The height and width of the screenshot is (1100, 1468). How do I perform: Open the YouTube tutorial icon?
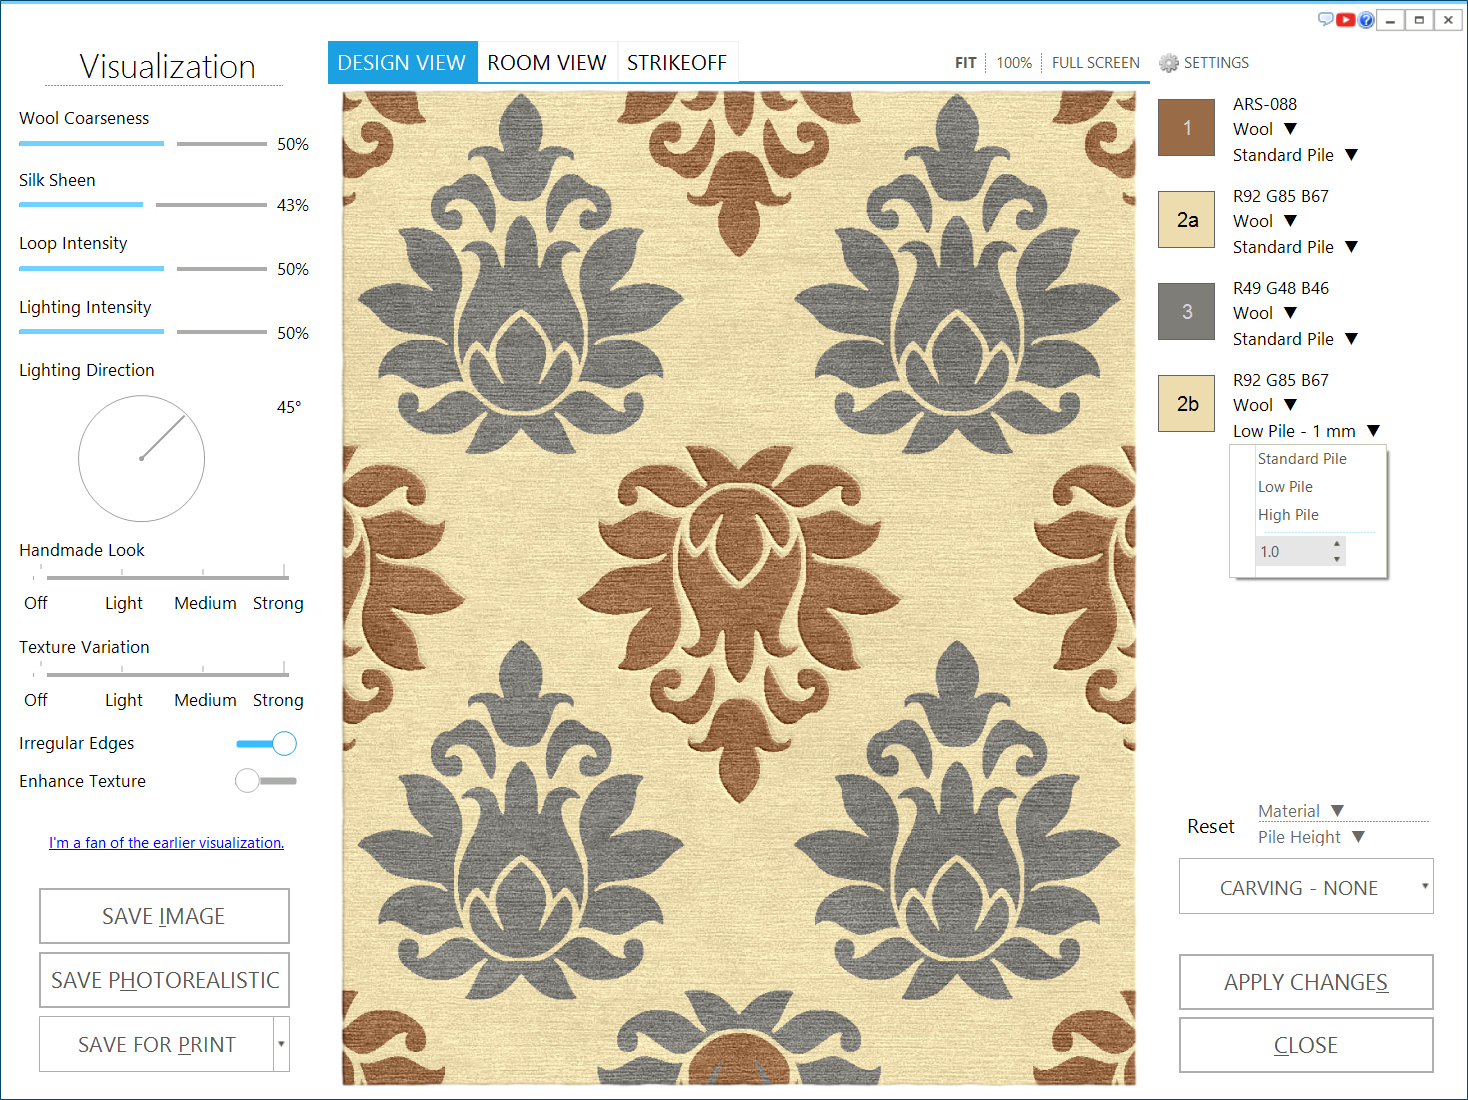(x=1346, y=19)
